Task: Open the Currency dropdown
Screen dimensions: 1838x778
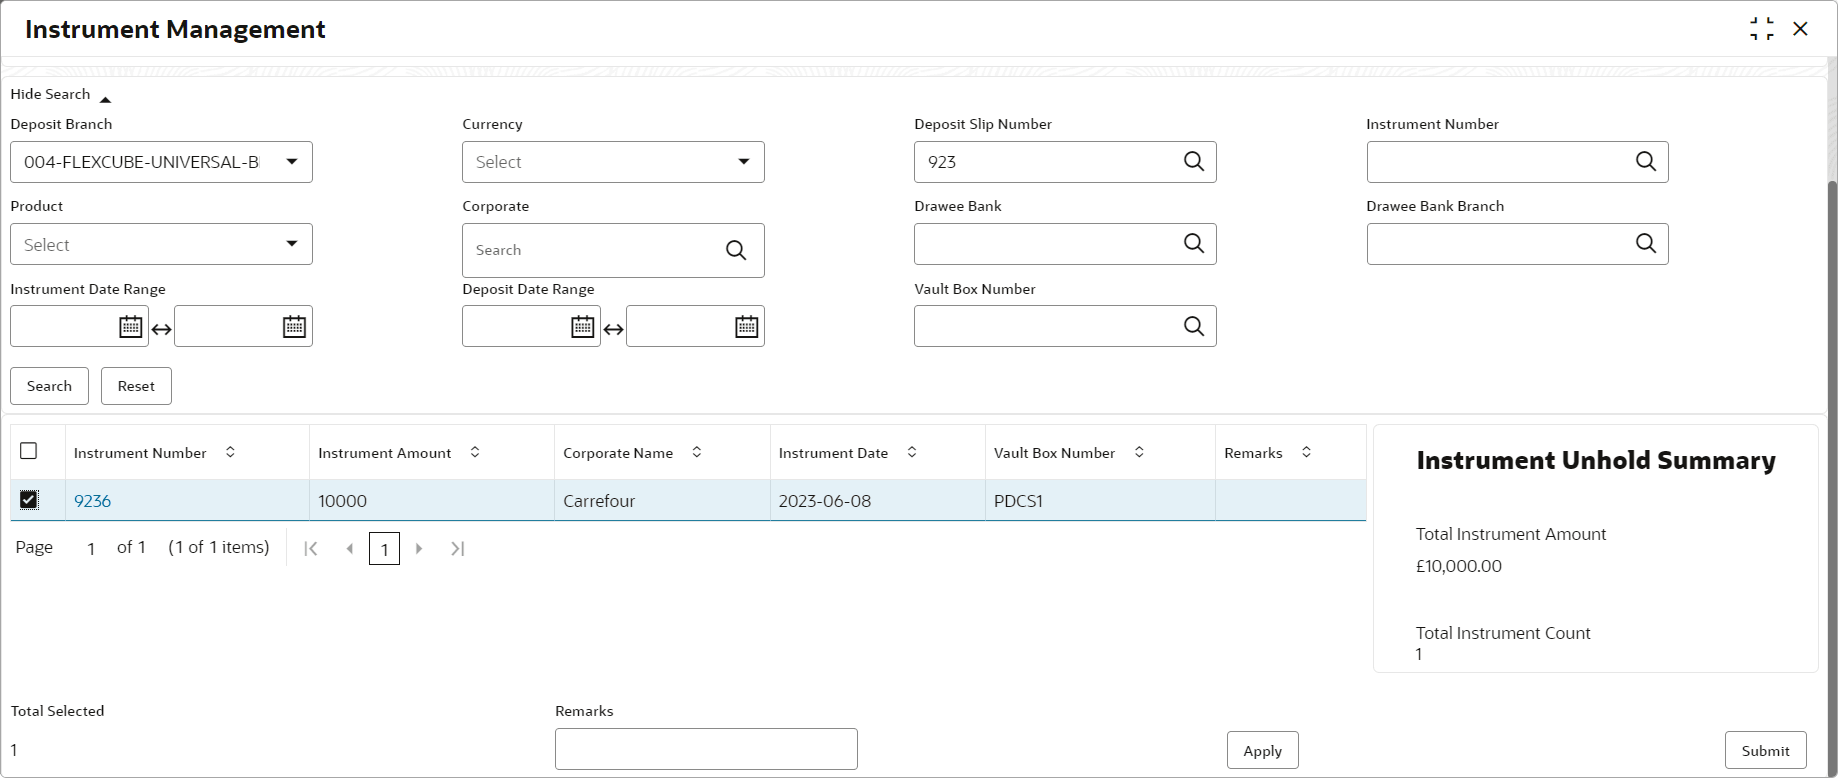Action: pyautogui.click(x=743, y=162)
